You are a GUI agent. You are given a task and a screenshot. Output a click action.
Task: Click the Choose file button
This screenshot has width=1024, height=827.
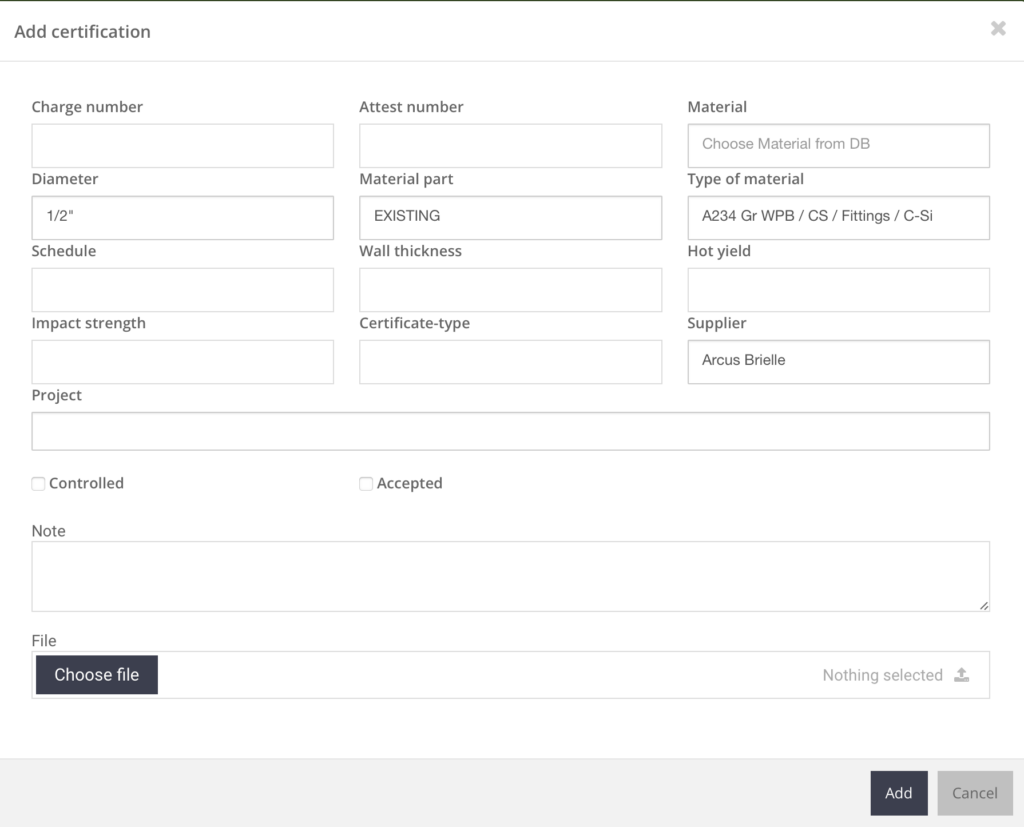click(x=97, y=675)
